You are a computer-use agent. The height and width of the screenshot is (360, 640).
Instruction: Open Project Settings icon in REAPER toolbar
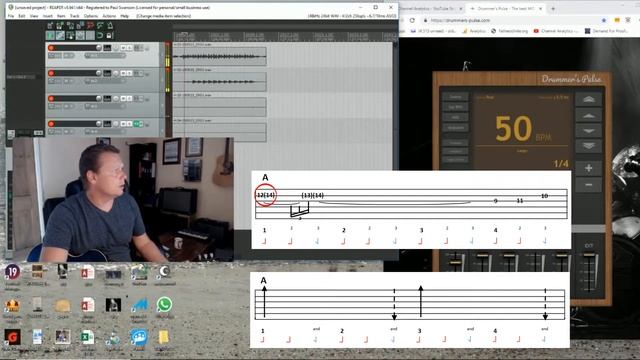(x=80, y=26)
